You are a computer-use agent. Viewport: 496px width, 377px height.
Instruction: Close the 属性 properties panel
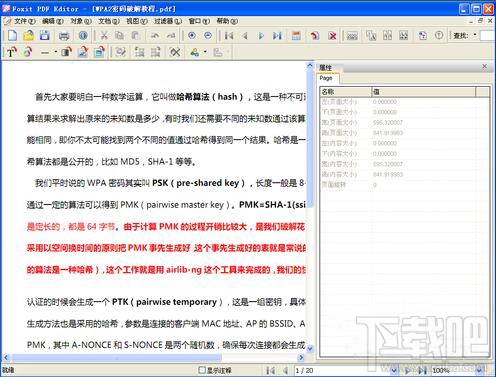(485, 66)
